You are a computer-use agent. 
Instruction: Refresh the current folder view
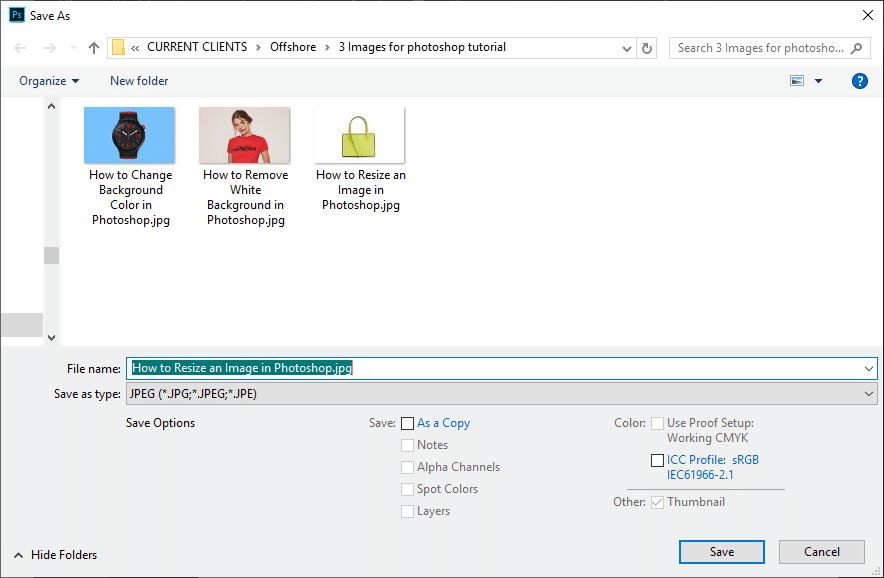648,48
